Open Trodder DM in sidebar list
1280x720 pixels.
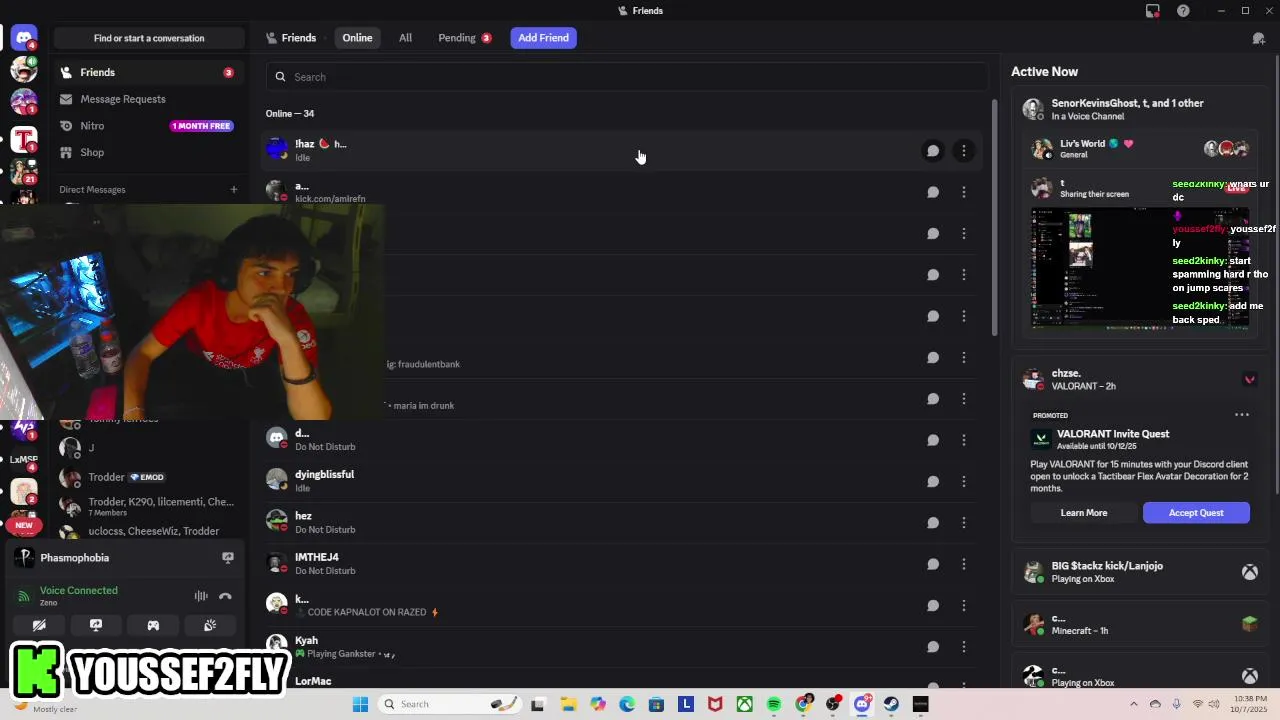(148, 477)
